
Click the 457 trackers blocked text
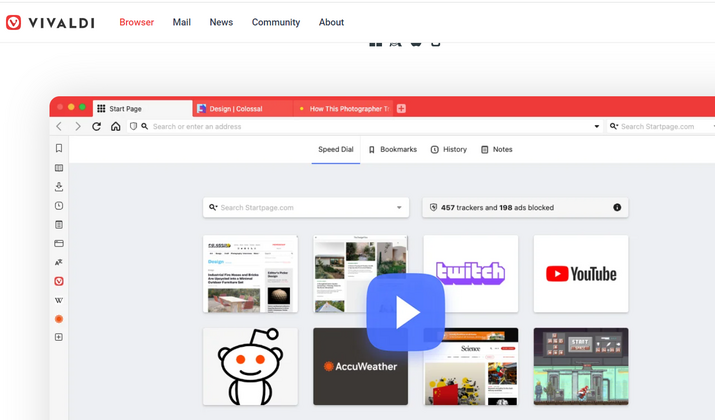pyautogui.click(x=497, y=207)
